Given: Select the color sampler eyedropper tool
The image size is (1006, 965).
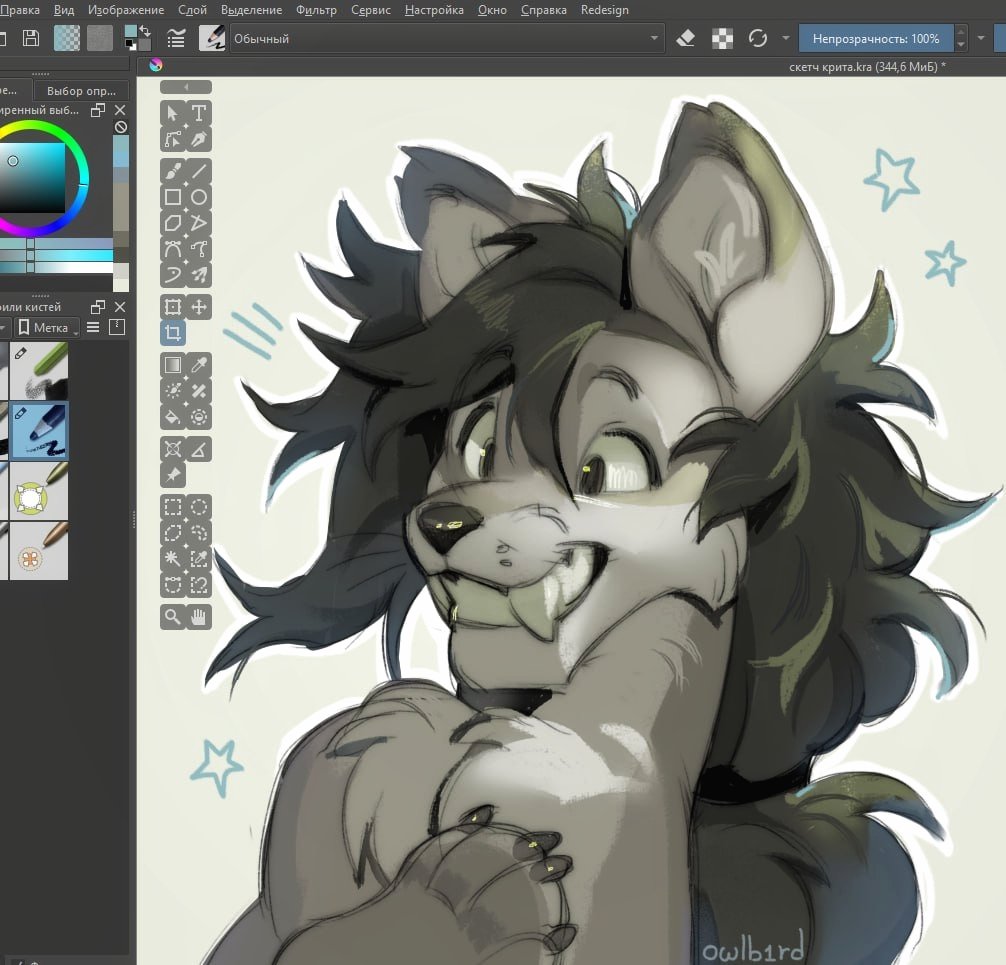Looking at the screenshot, I should [x=199, y=365].
